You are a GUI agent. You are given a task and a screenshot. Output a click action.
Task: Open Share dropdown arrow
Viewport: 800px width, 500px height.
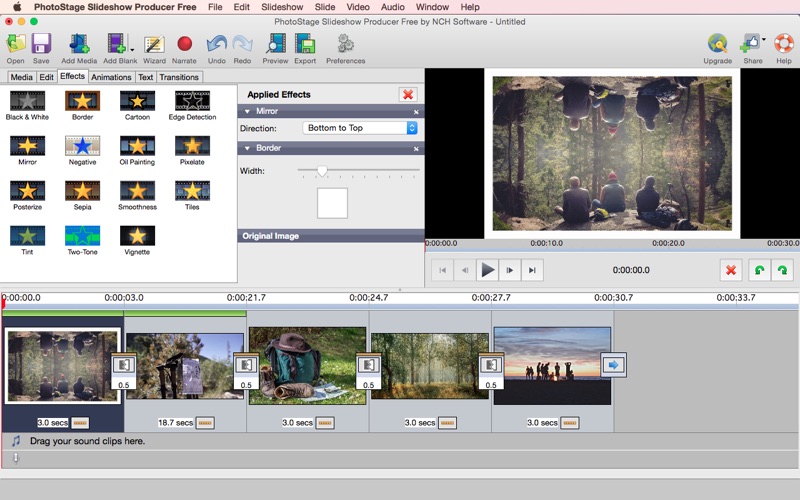click(764, 39)
